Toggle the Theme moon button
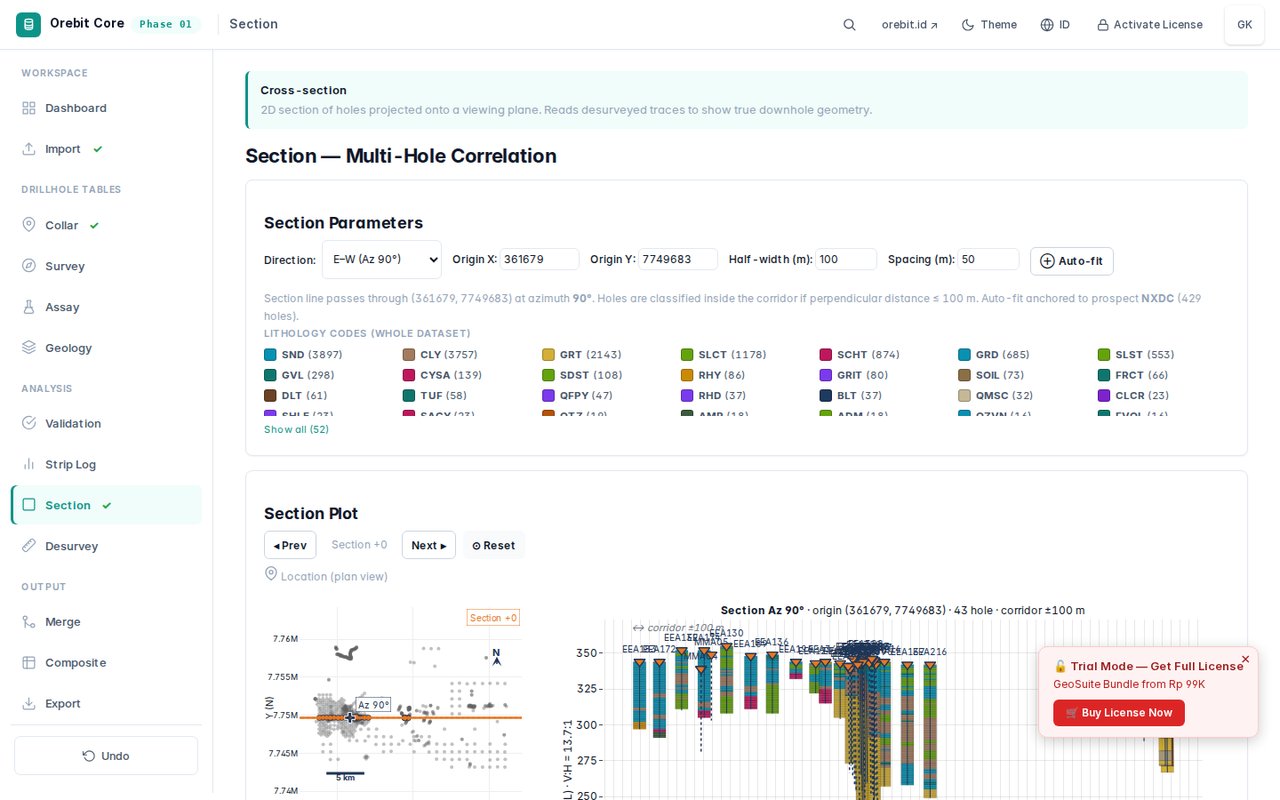1280x800 pixels. (x=989, y=25)
